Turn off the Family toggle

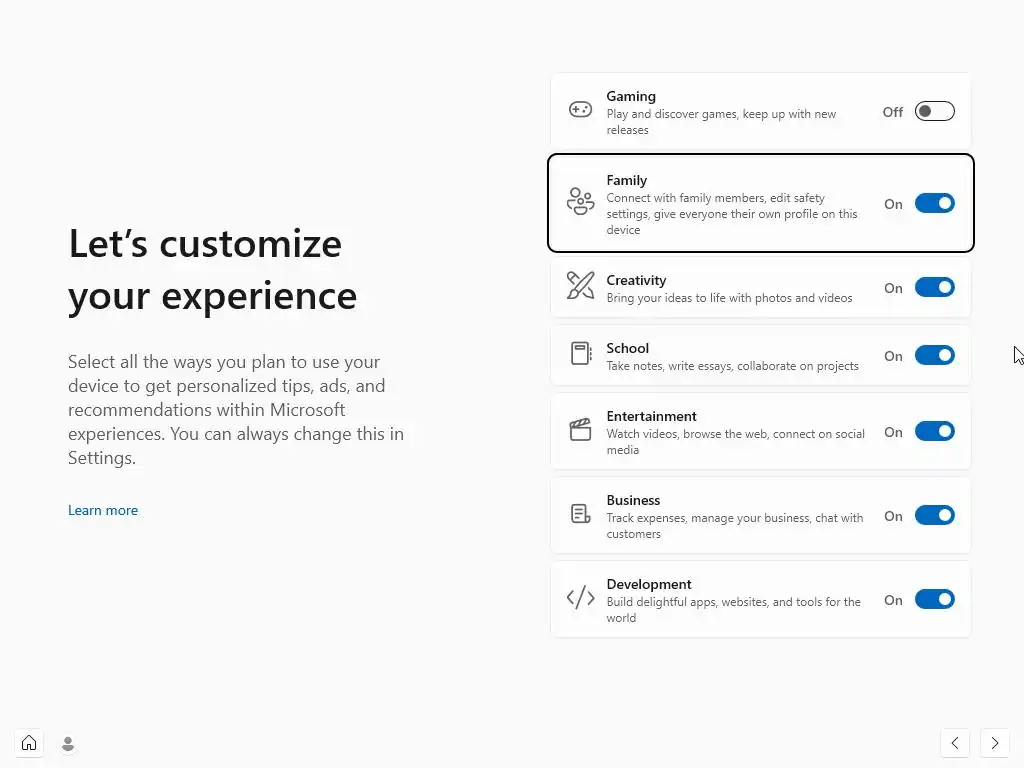pyautogui.click(x=934, y=204)
